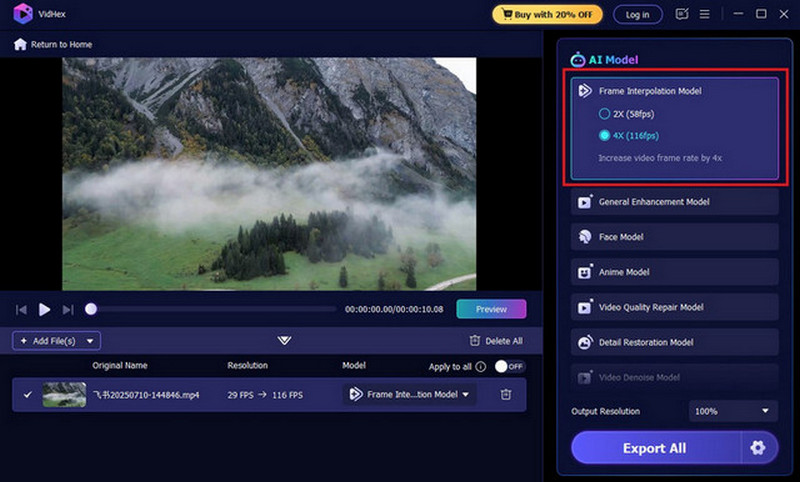Open the hamburger menu in title bar
The image size is (800, 482).
click(705, 14)
